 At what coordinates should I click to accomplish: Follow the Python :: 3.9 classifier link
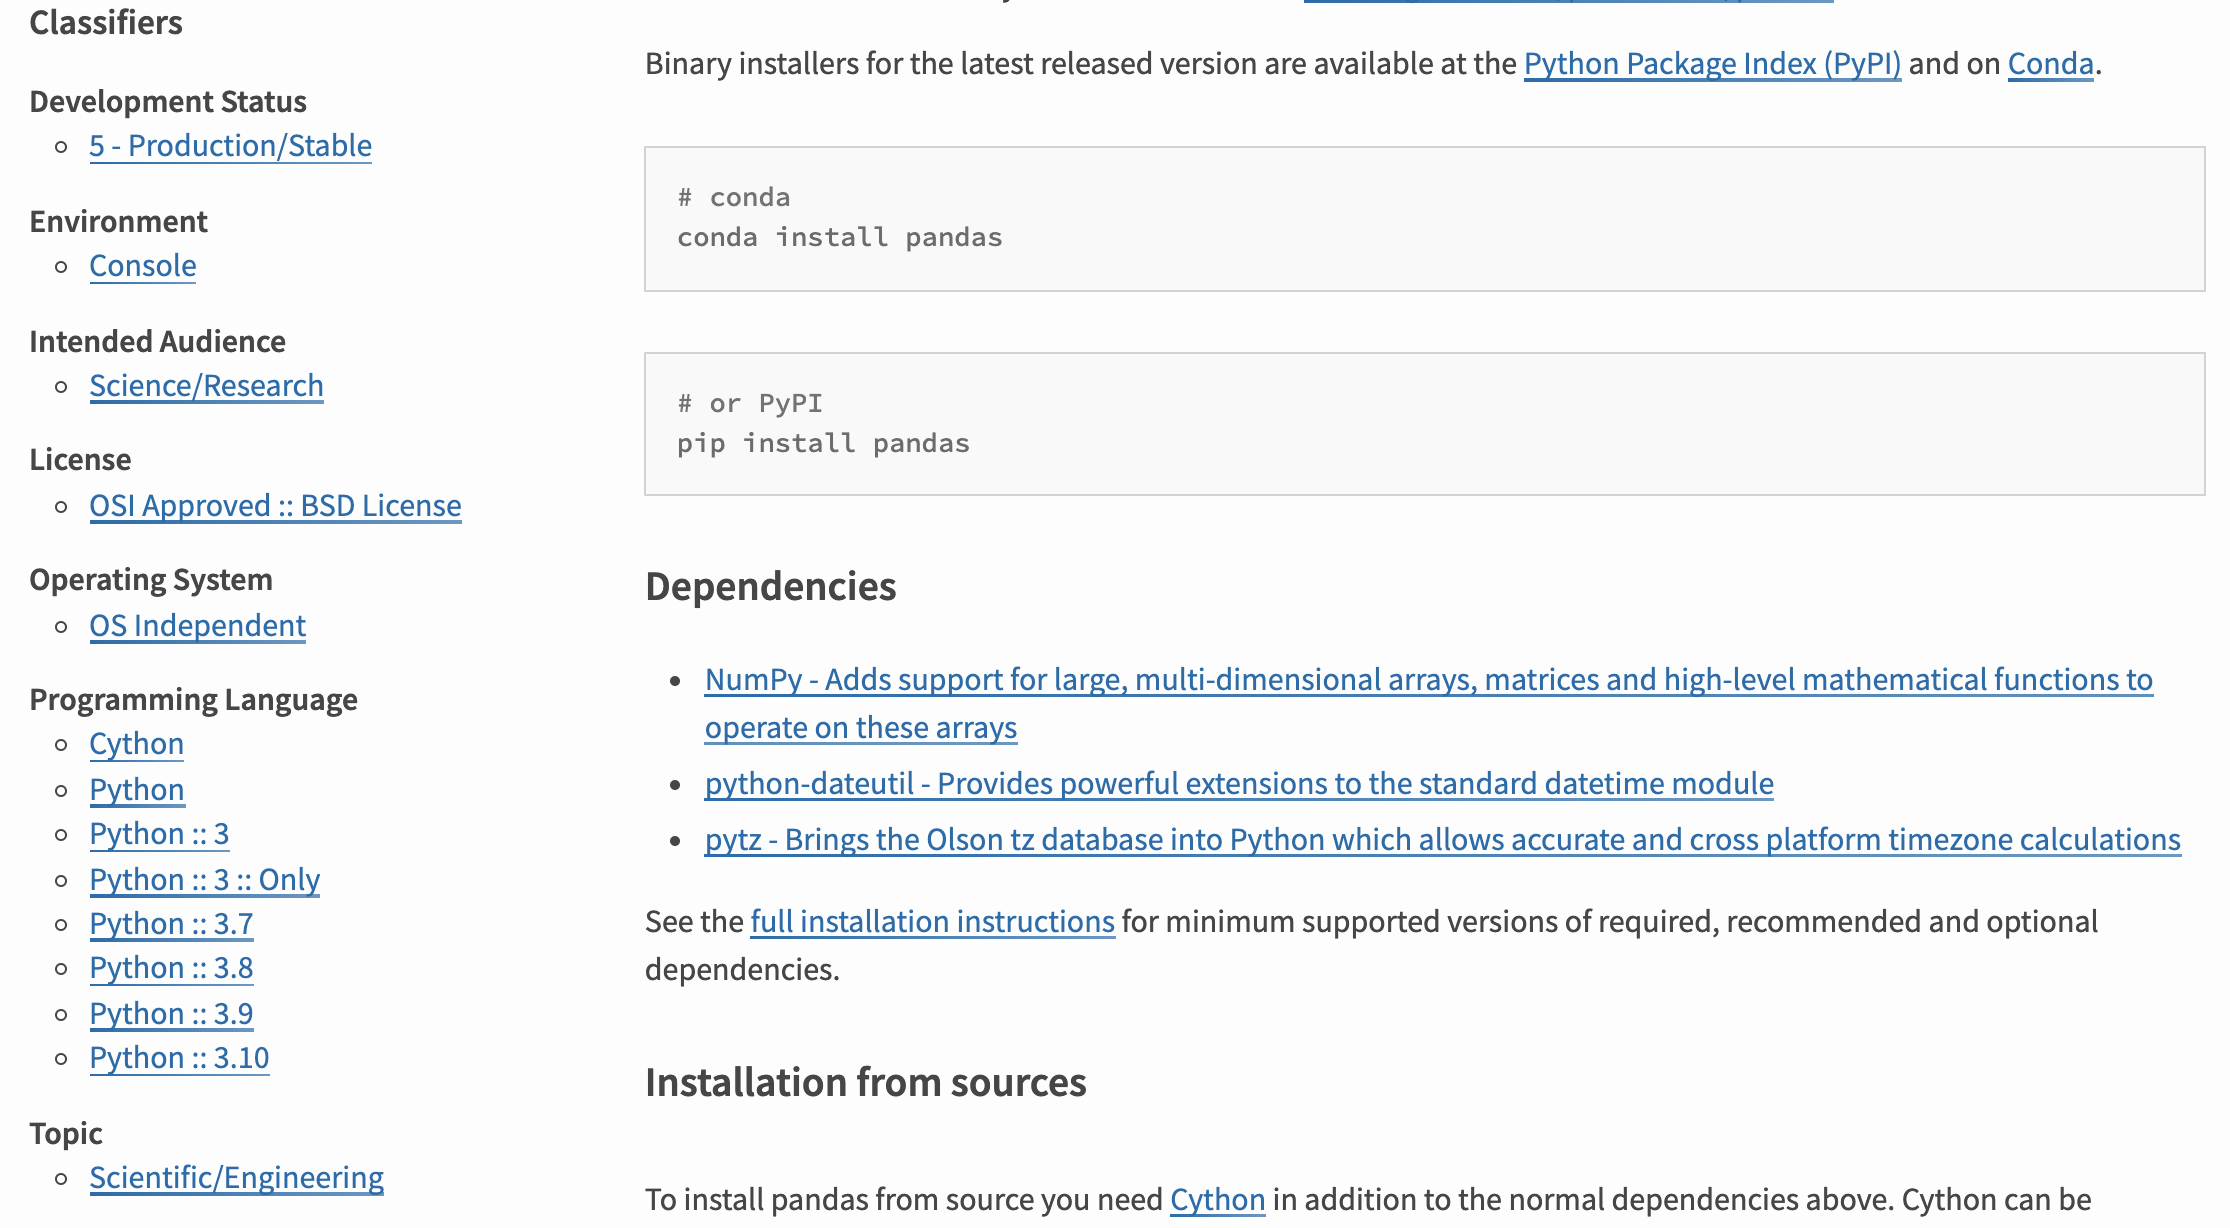171,1014
